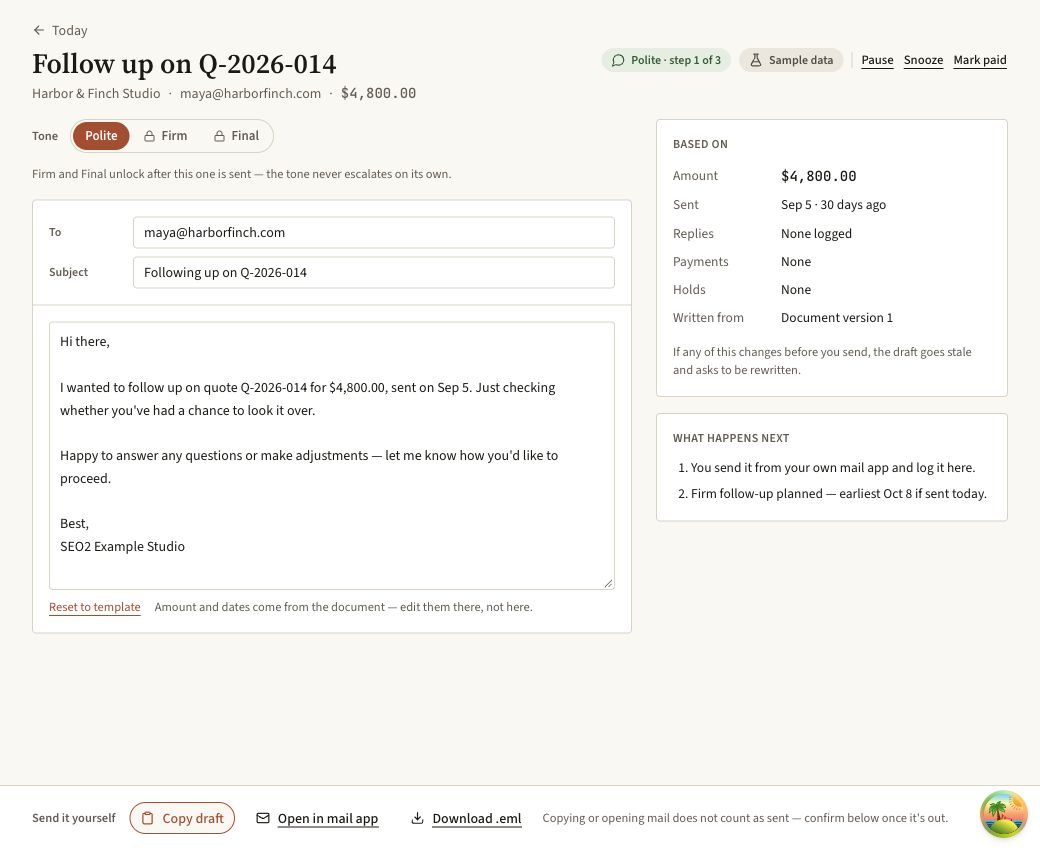Click the Polite step 1 of 3 badge
This screenshot has height=850, width=1040.
tap(666, 60)
